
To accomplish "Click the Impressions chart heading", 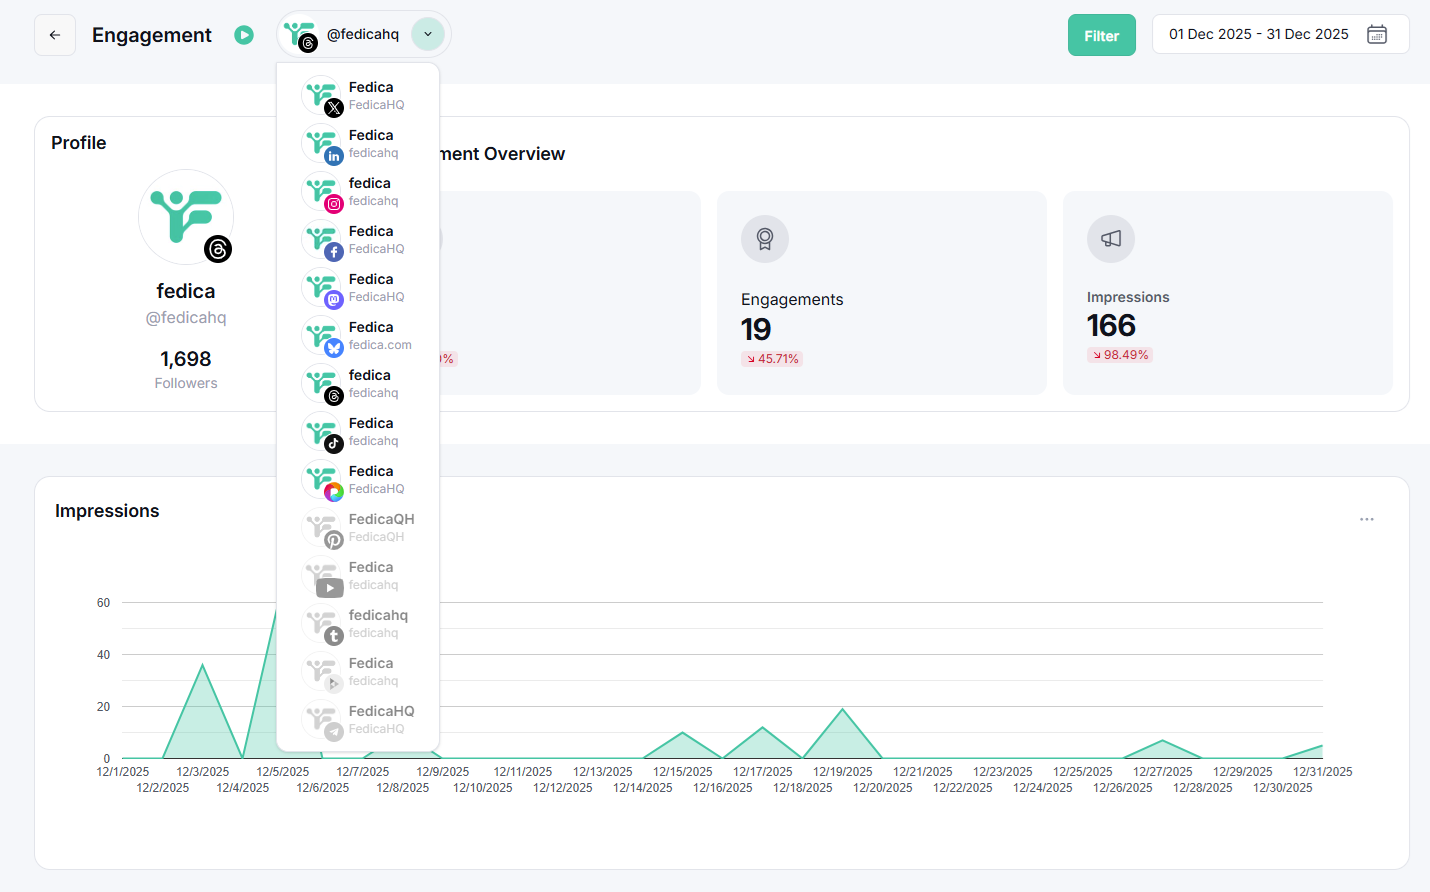I will [x=107, y=511].
